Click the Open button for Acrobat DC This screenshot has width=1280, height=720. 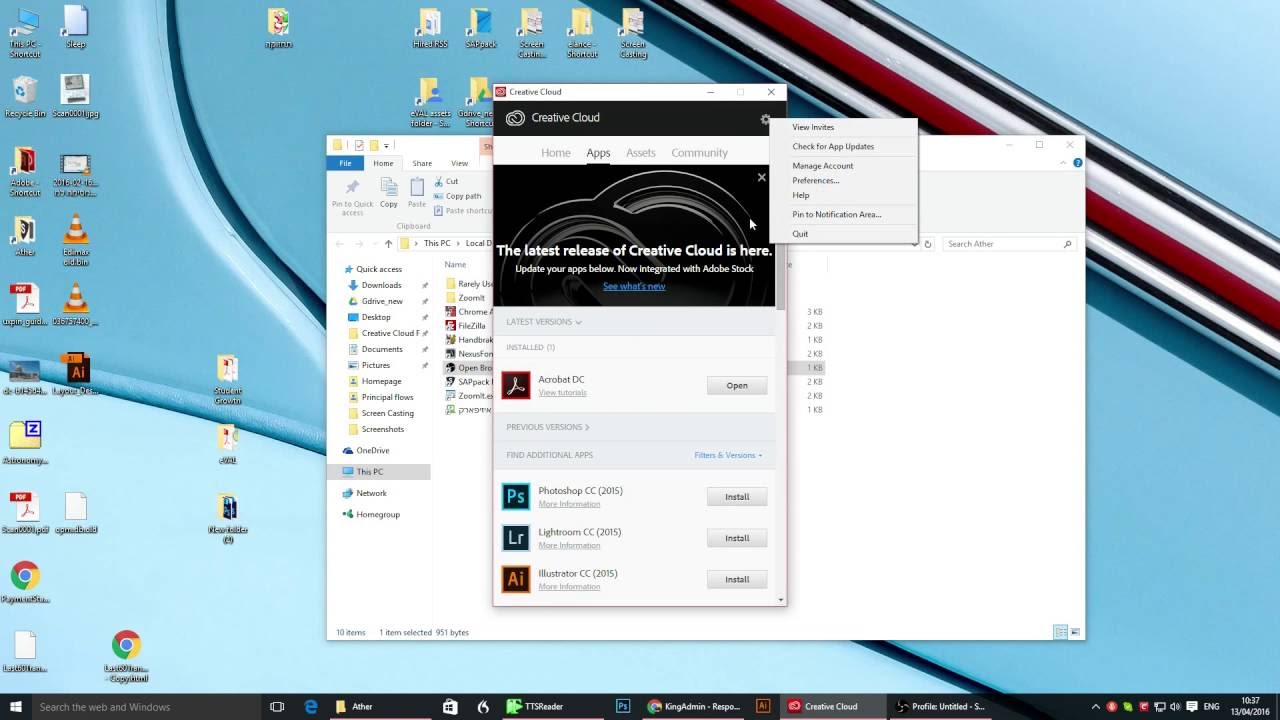pos(737,385)
